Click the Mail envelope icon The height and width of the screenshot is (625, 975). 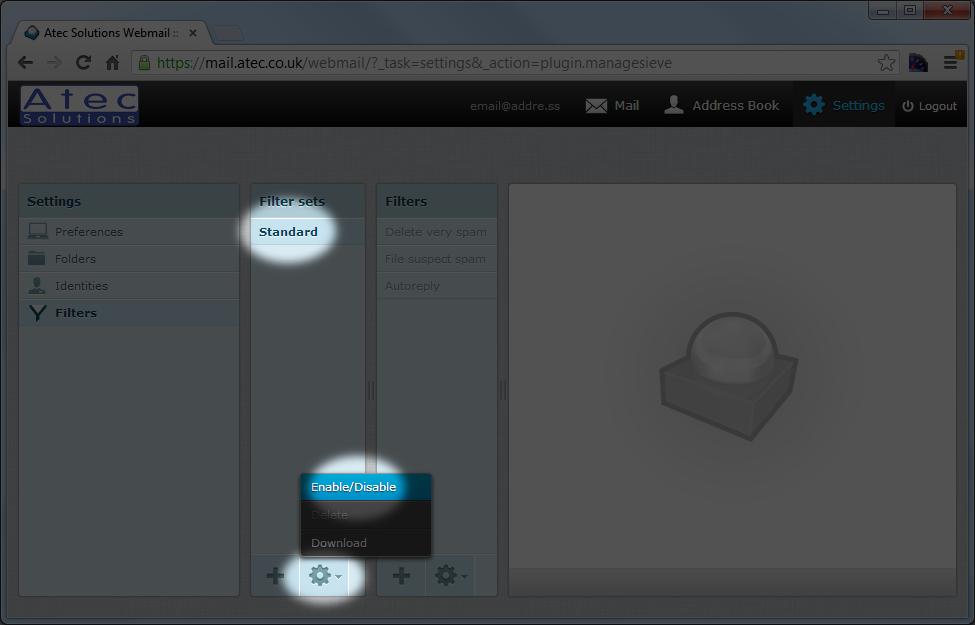(x=597, y=106)
